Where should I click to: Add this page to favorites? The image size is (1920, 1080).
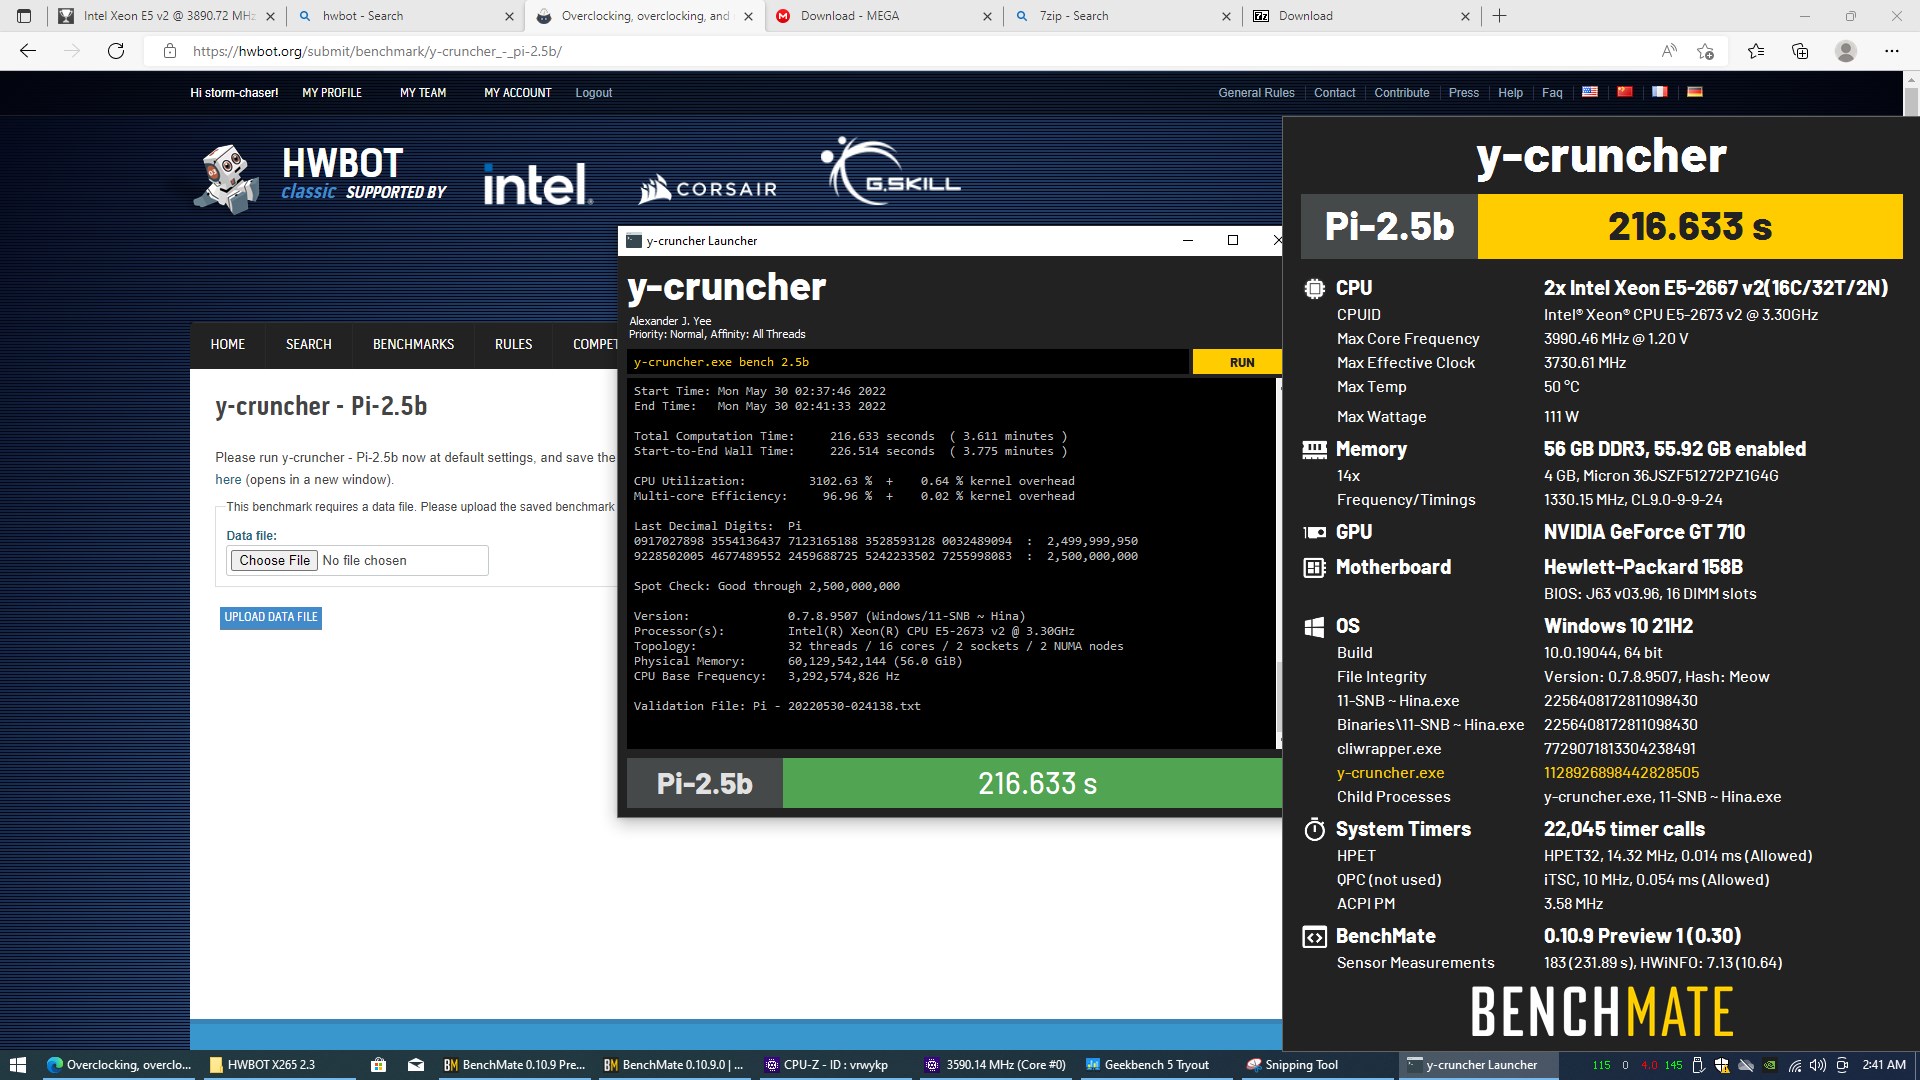point(1706,51)
